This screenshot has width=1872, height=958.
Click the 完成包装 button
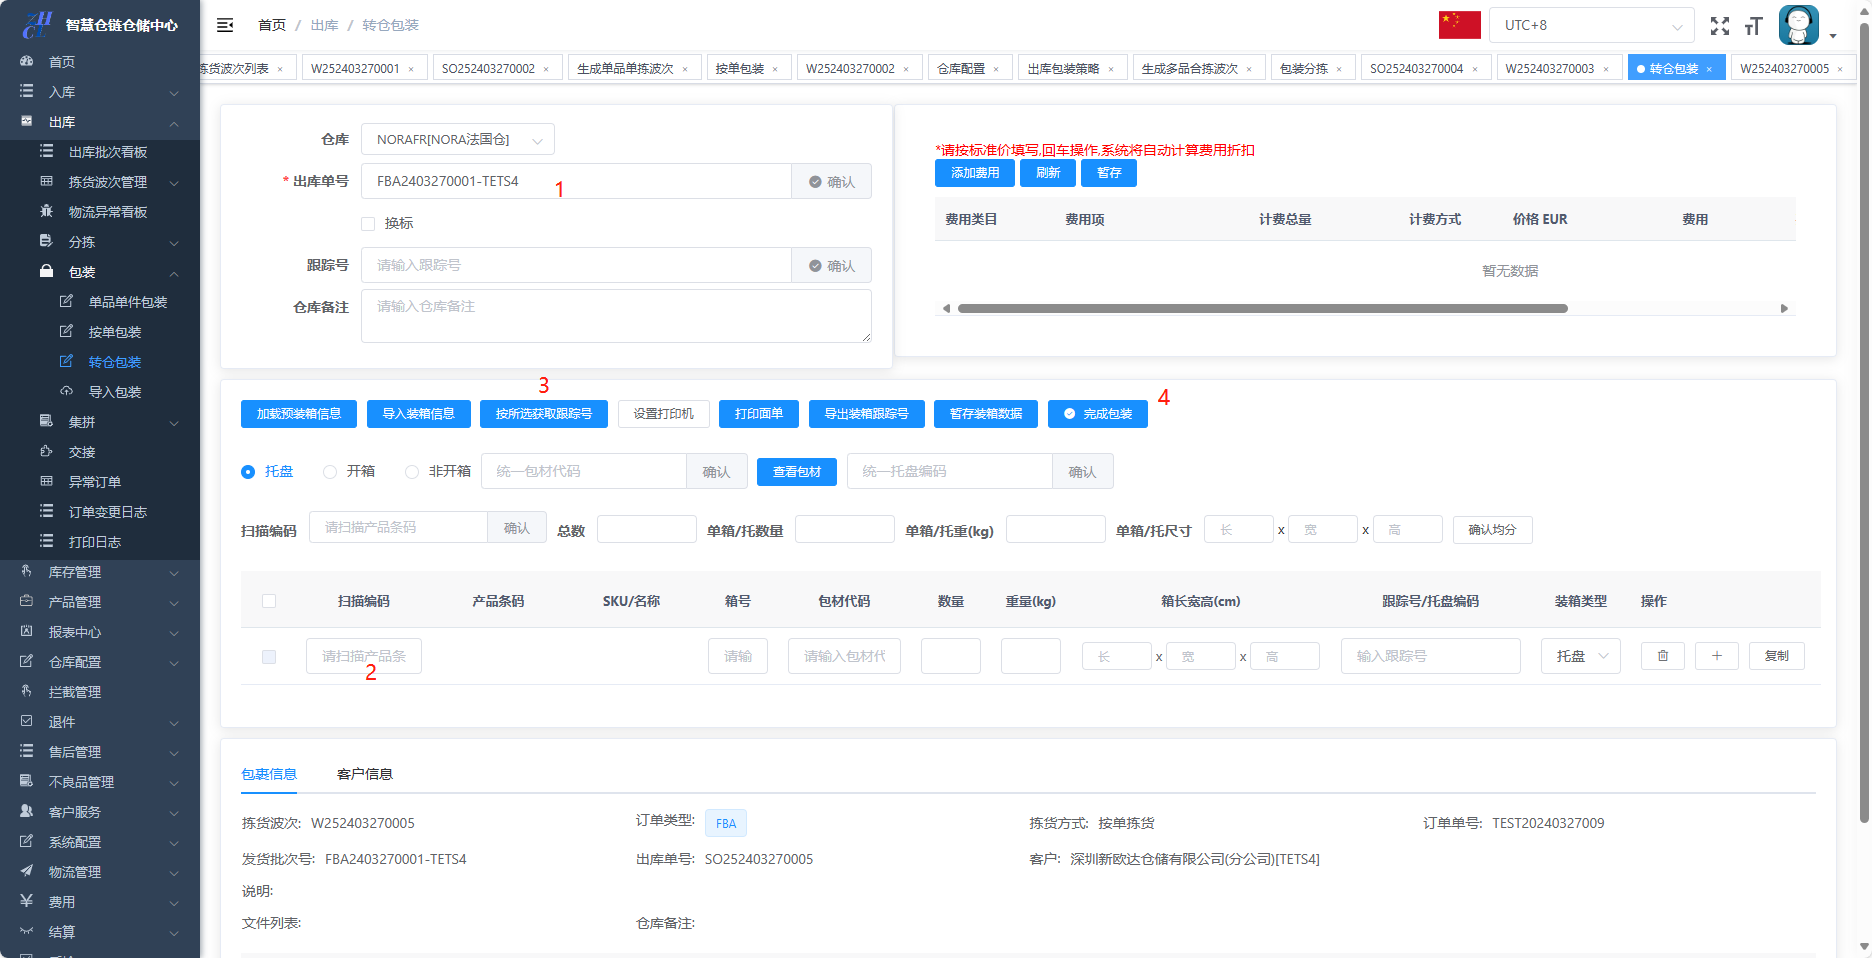pos(1097,414)
